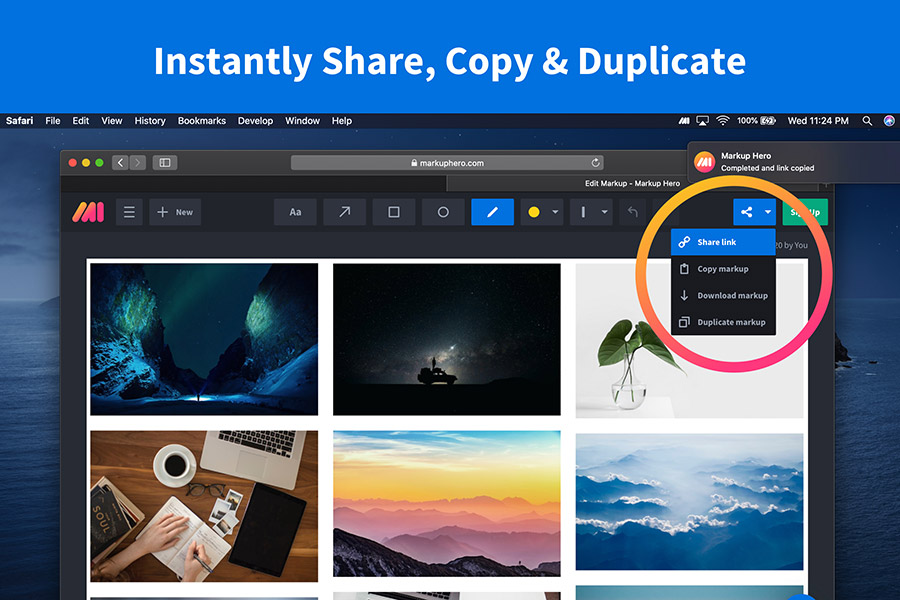Choose Copy markup from the dropdown
The width and height of the screenshot is (900, 600).
tap(723, 269)
